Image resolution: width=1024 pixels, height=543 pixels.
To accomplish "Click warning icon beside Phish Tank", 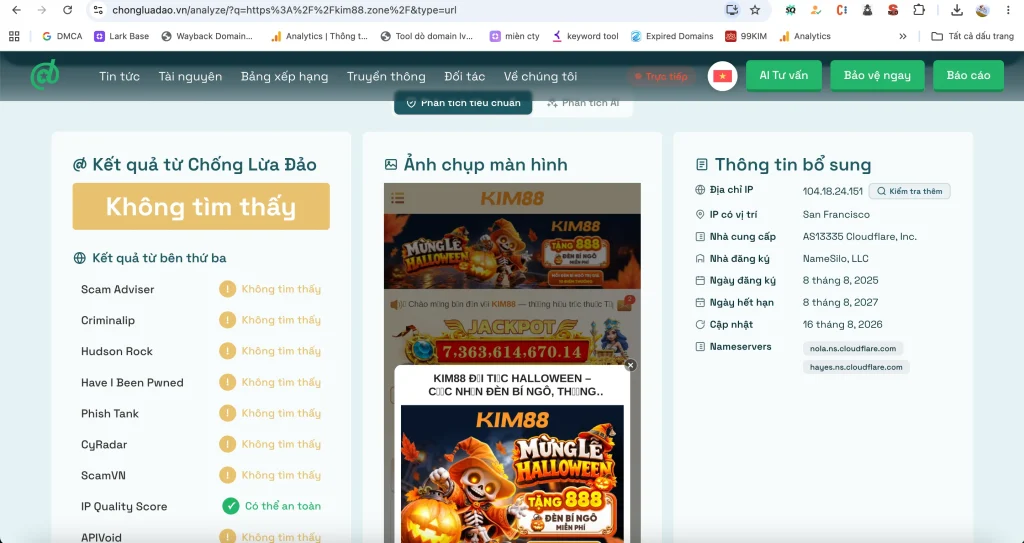I will click(x=227, y=413).
